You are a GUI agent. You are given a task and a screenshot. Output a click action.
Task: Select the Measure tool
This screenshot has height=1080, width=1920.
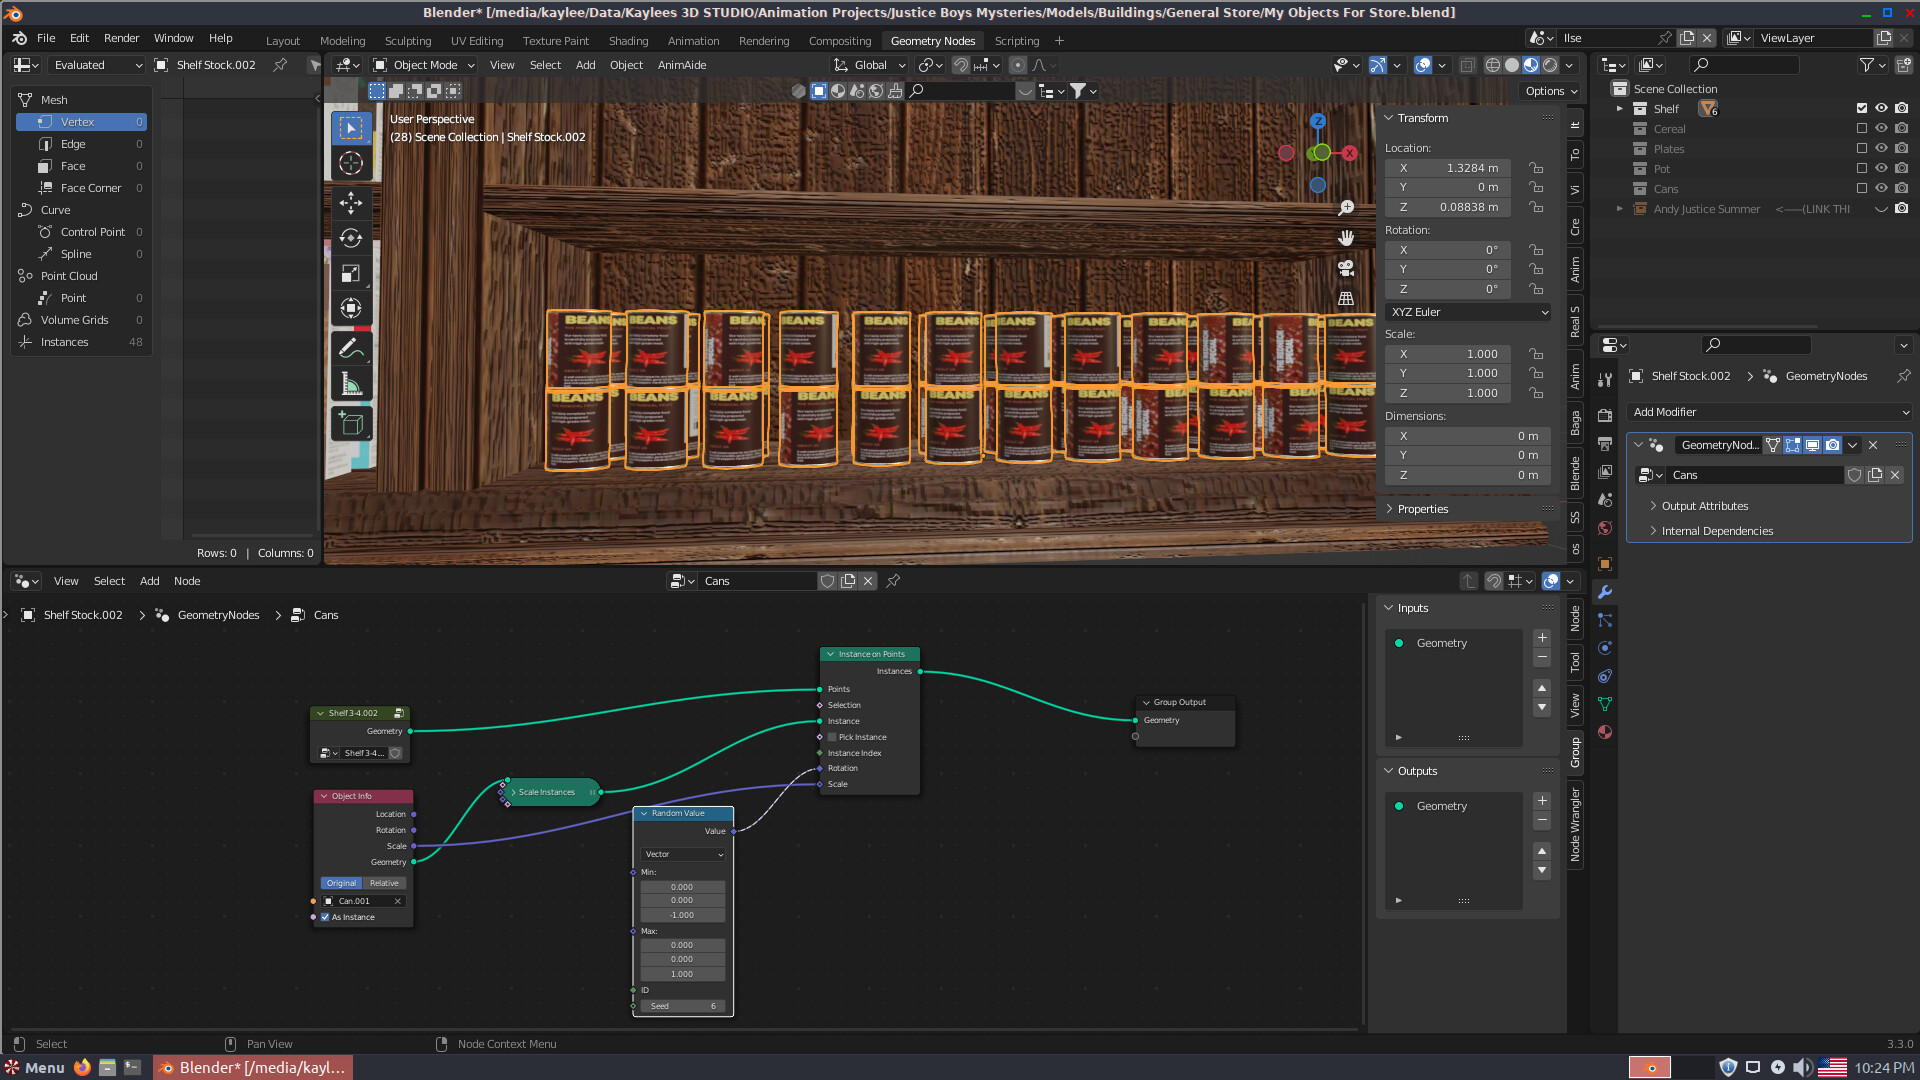(351, 383)
